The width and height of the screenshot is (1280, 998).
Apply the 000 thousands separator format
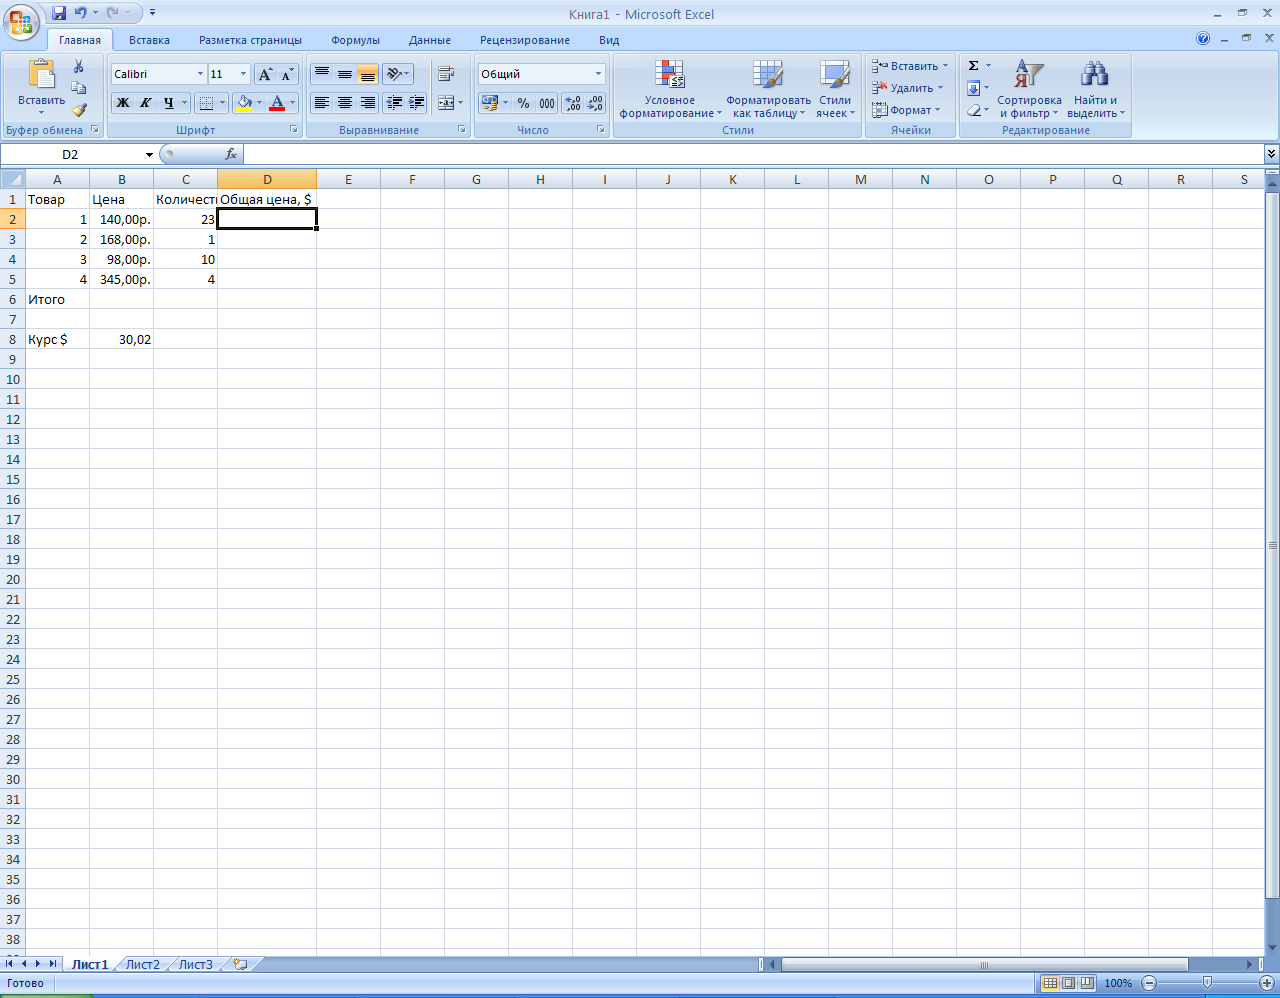pyautogui.click(x=547, y=103)
